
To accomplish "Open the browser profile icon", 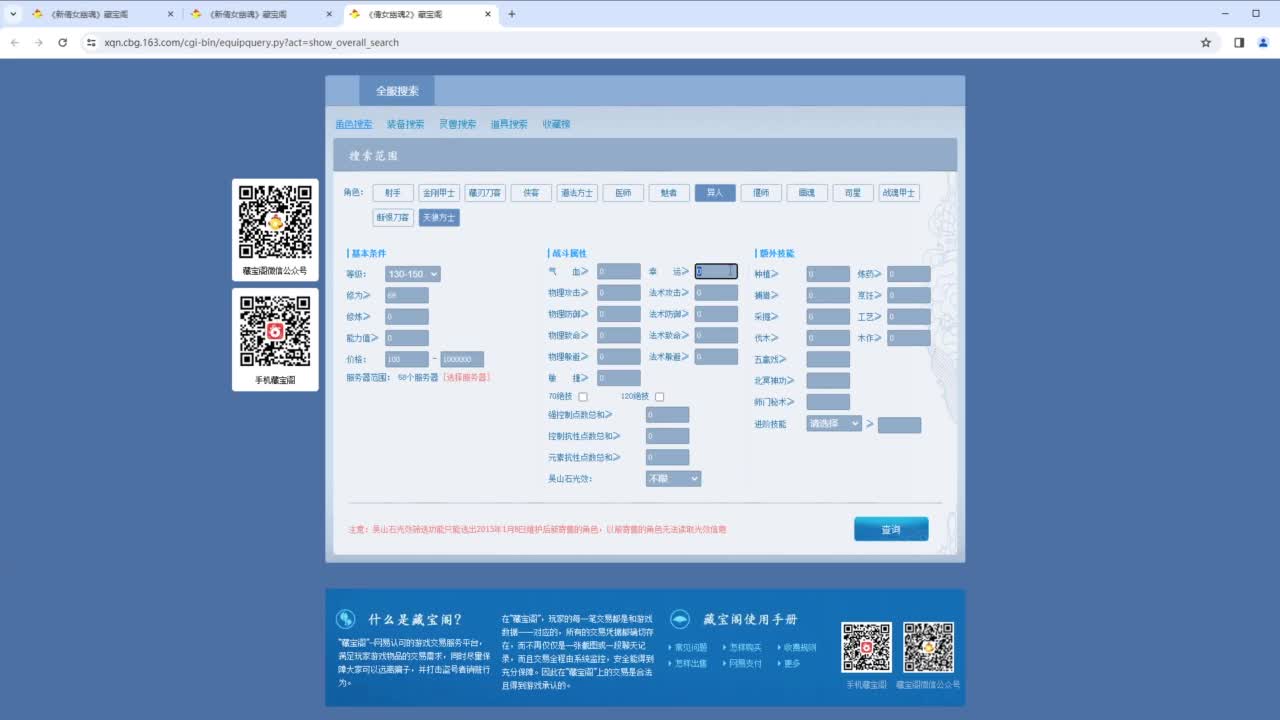I will click(x=1264, y=43).
